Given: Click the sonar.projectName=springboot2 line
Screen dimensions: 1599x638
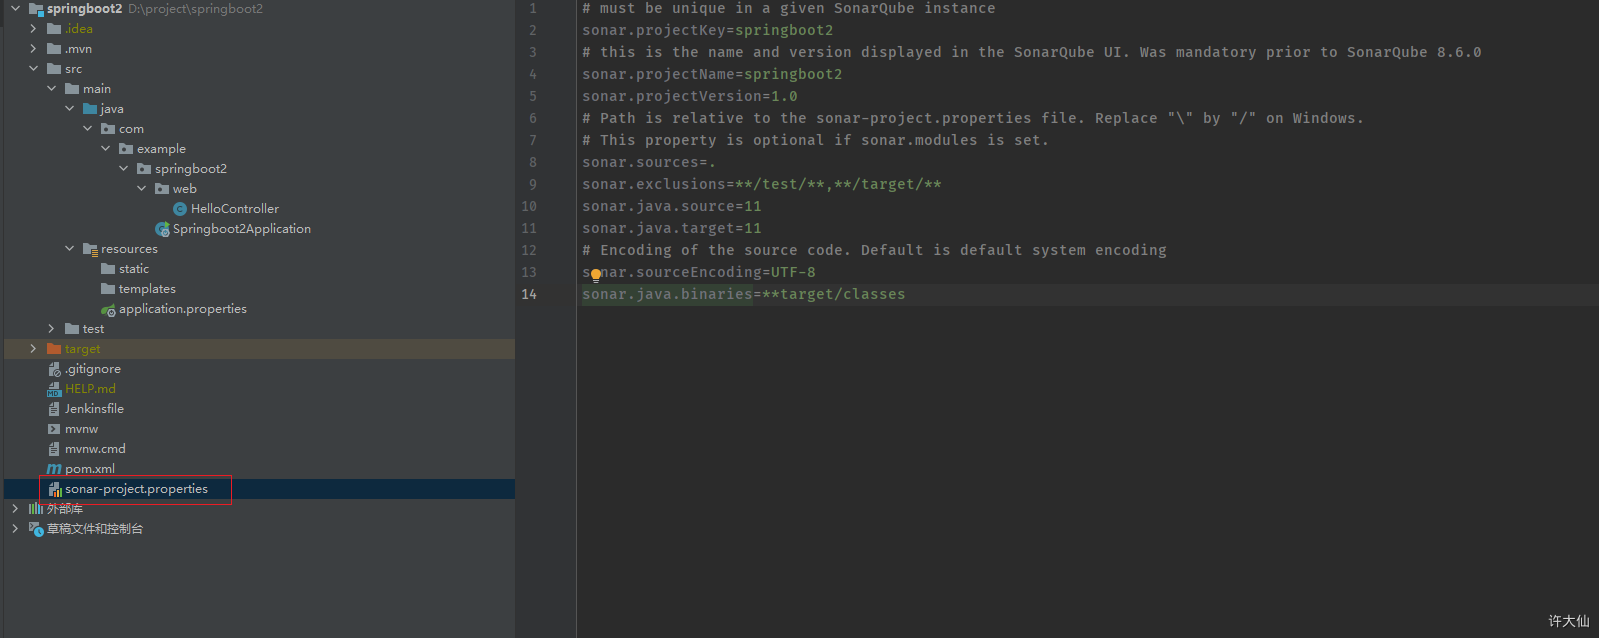Looking at the screenshot, I should [x=712, y=74].
